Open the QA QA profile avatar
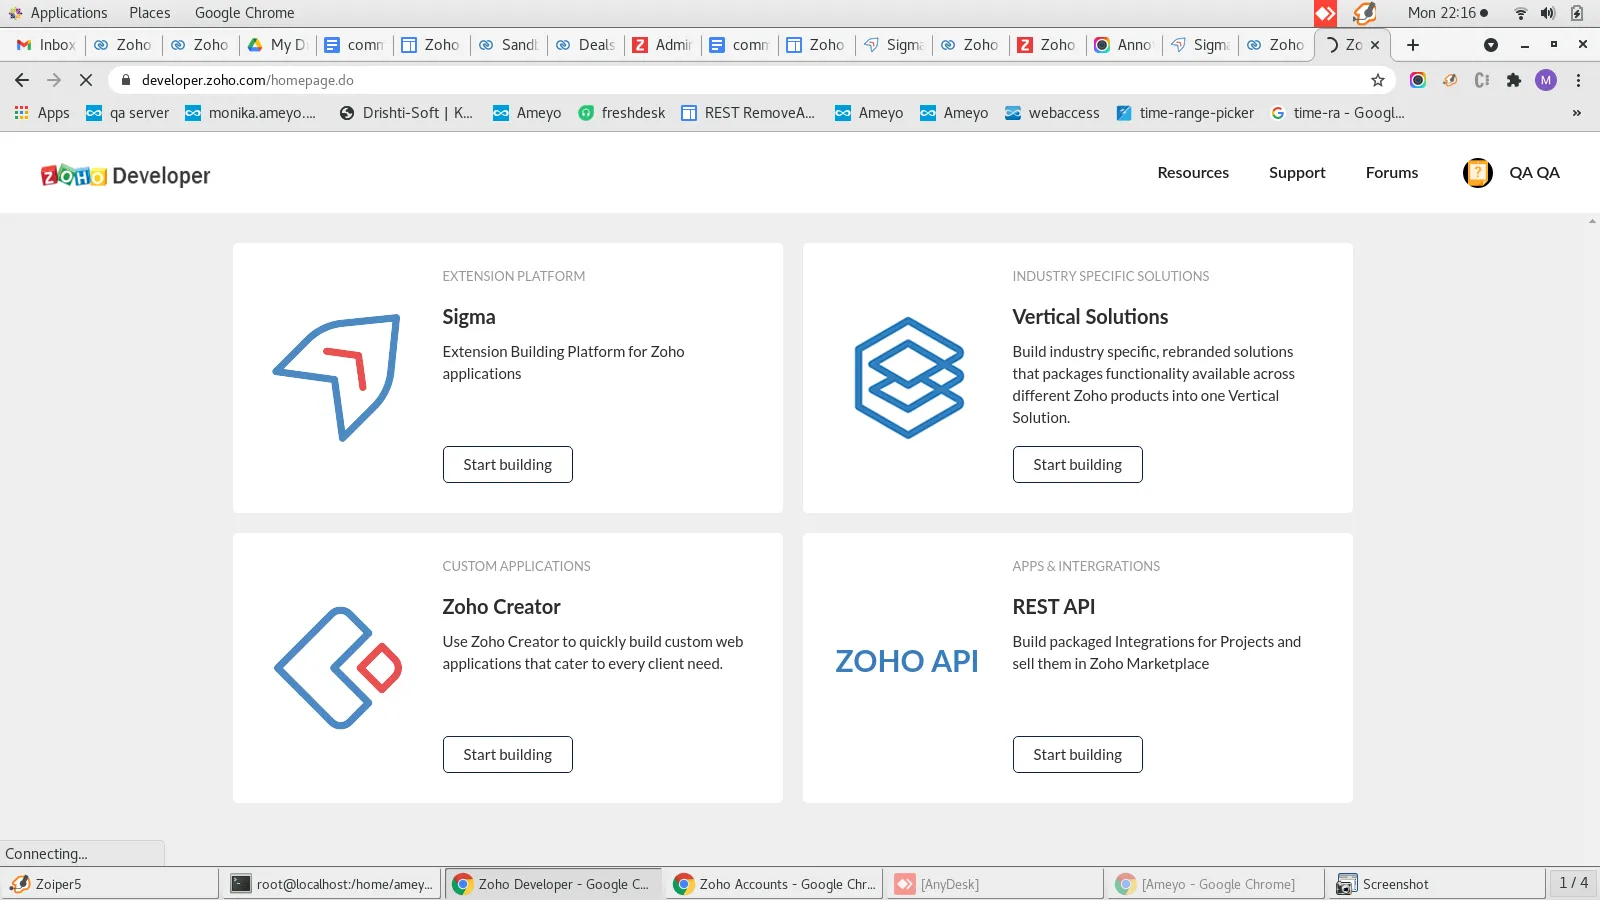 tap(1477, 173)
